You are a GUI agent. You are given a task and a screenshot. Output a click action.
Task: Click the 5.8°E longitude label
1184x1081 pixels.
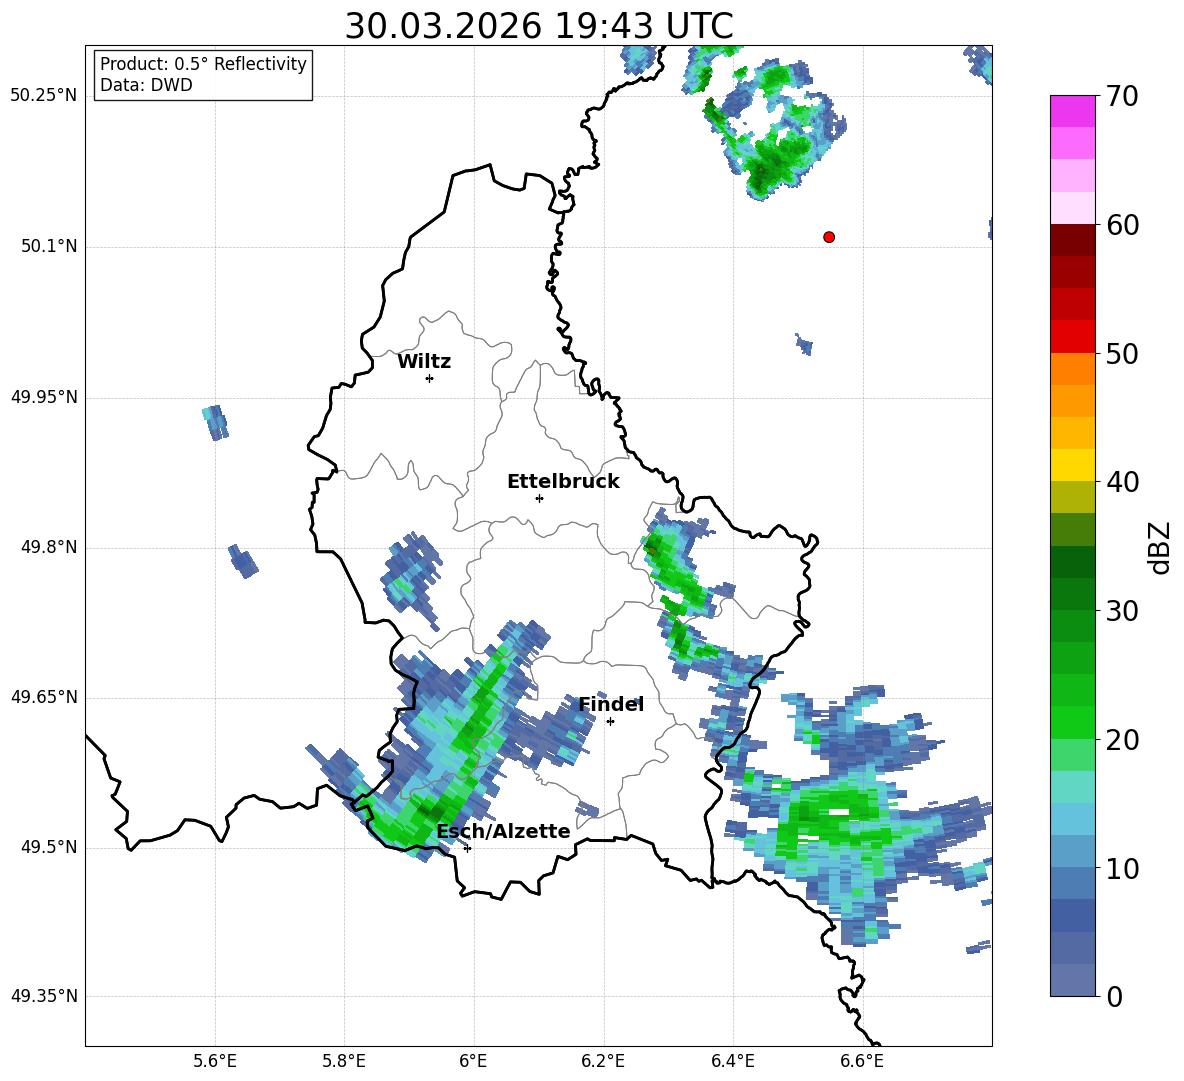(344, 1061)
